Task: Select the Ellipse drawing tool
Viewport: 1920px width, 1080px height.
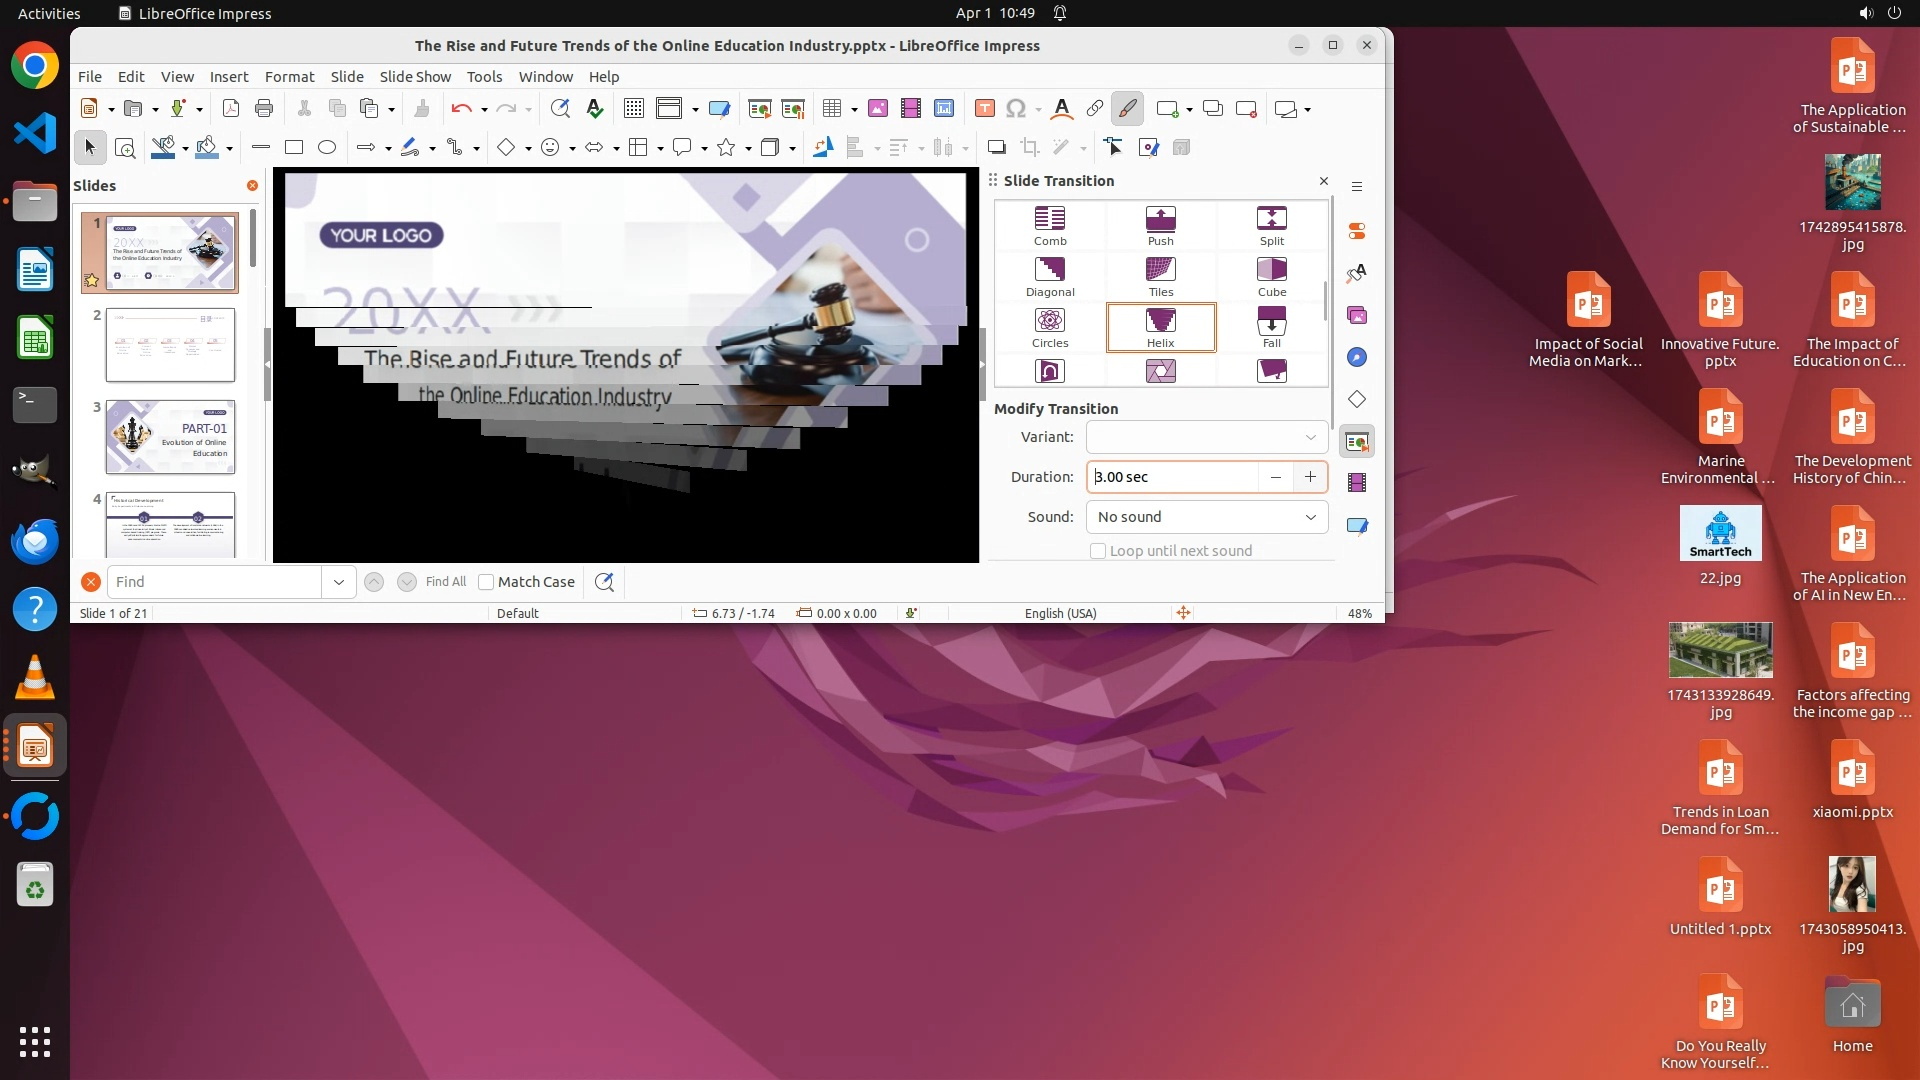Action: coord(327,148)
